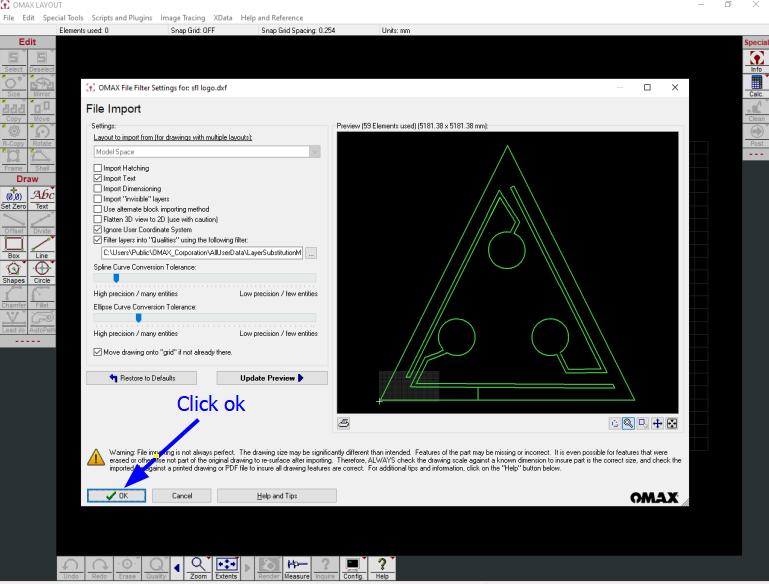Click the Rotate tool in Edit panel
Viewport: 769px width, 584px height.
coord(42,135)
